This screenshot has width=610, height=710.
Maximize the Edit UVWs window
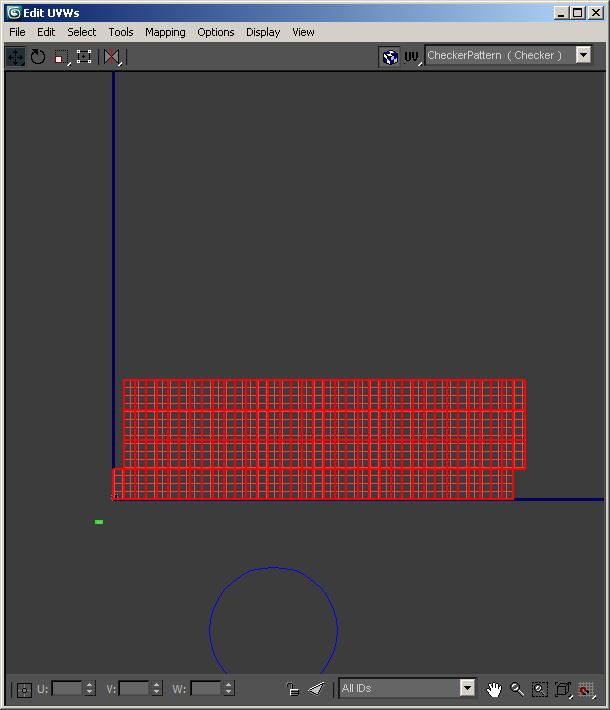point(578,13)
